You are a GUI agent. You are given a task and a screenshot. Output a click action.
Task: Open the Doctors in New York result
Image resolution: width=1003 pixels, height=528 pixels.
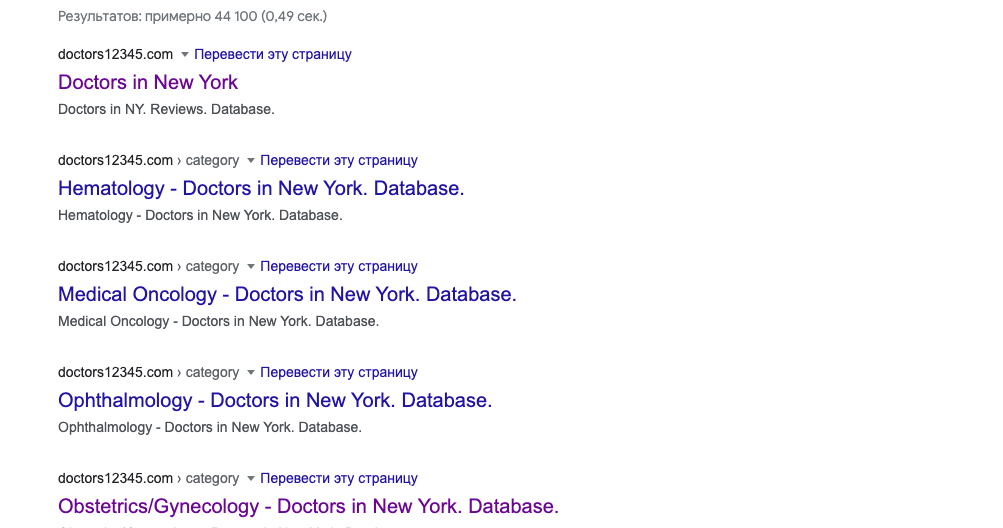148,82
